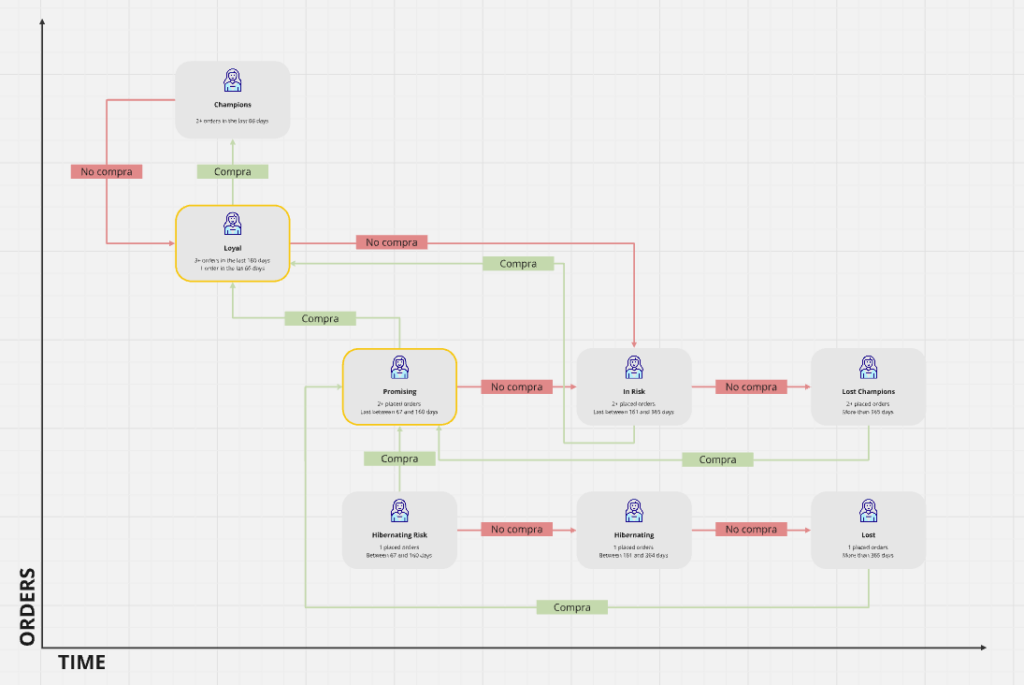This screenshot has width=1024, height=685.
Task: Click 'Last between 67 and 160 days' description
Action: point(400,412)
